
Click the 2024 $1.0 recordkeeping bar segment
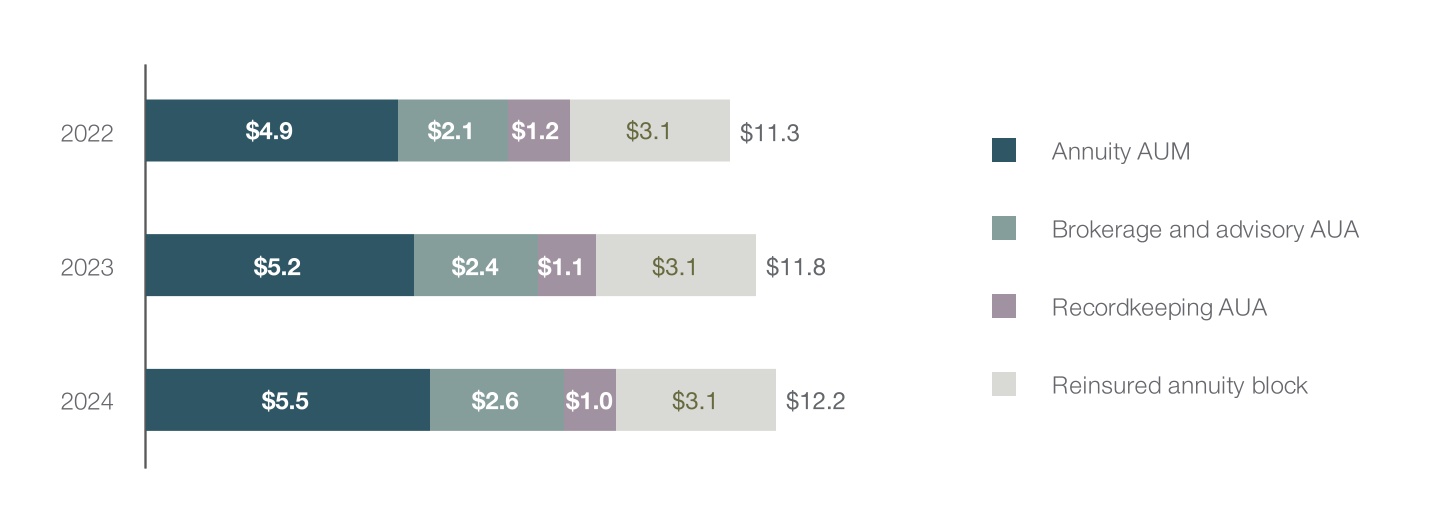(590, 401)
